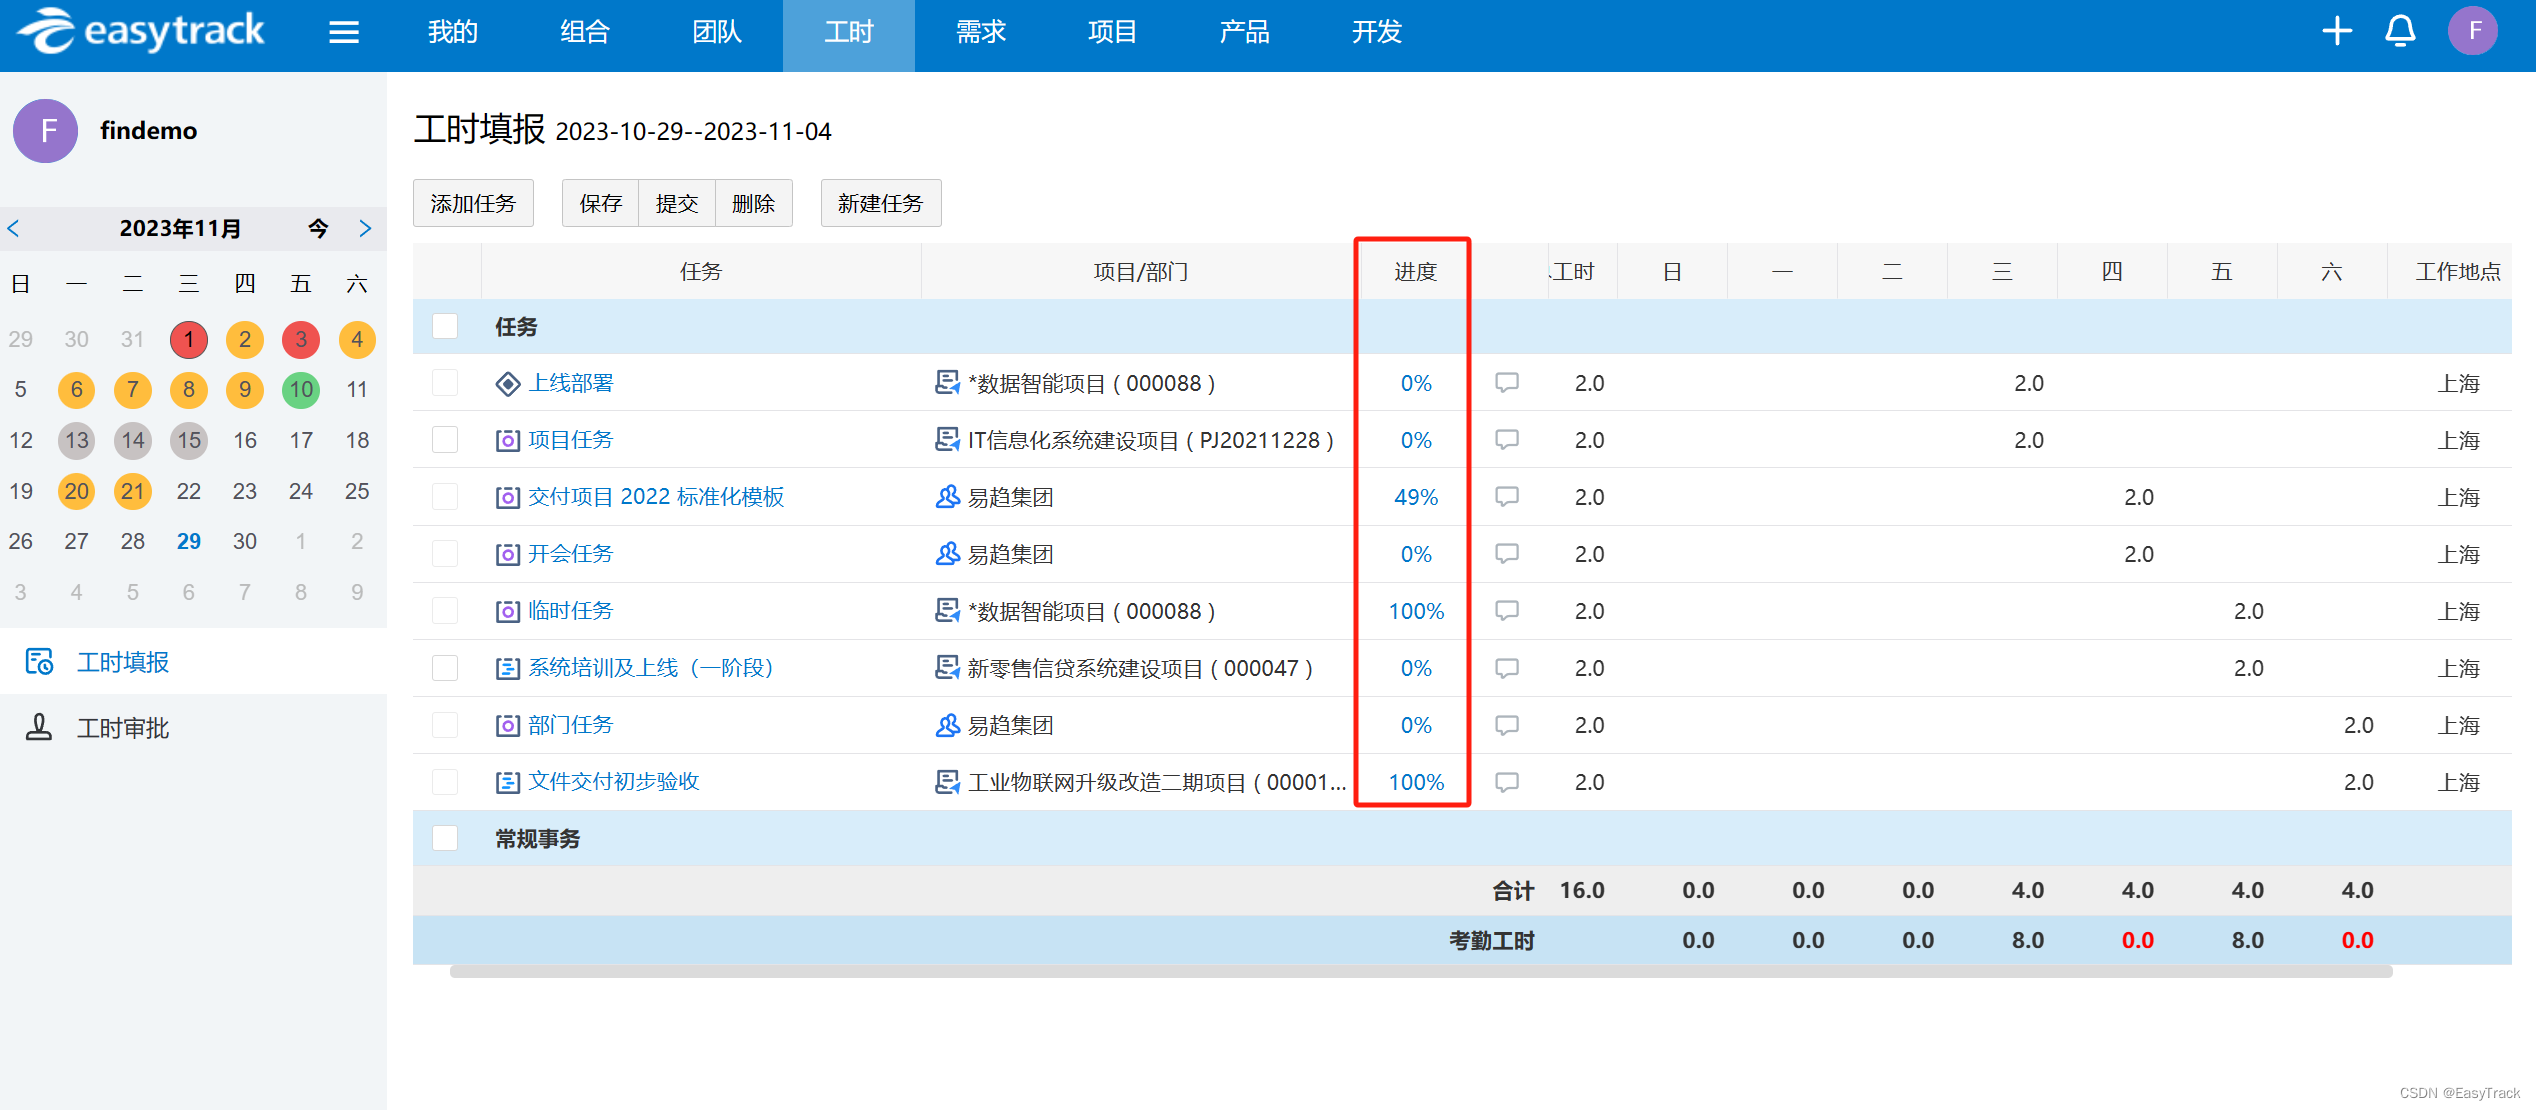Image resolution: width=2536 pixels, height=1110 pixels.
Task: Jump to today with 今 button
Action: 318,228
